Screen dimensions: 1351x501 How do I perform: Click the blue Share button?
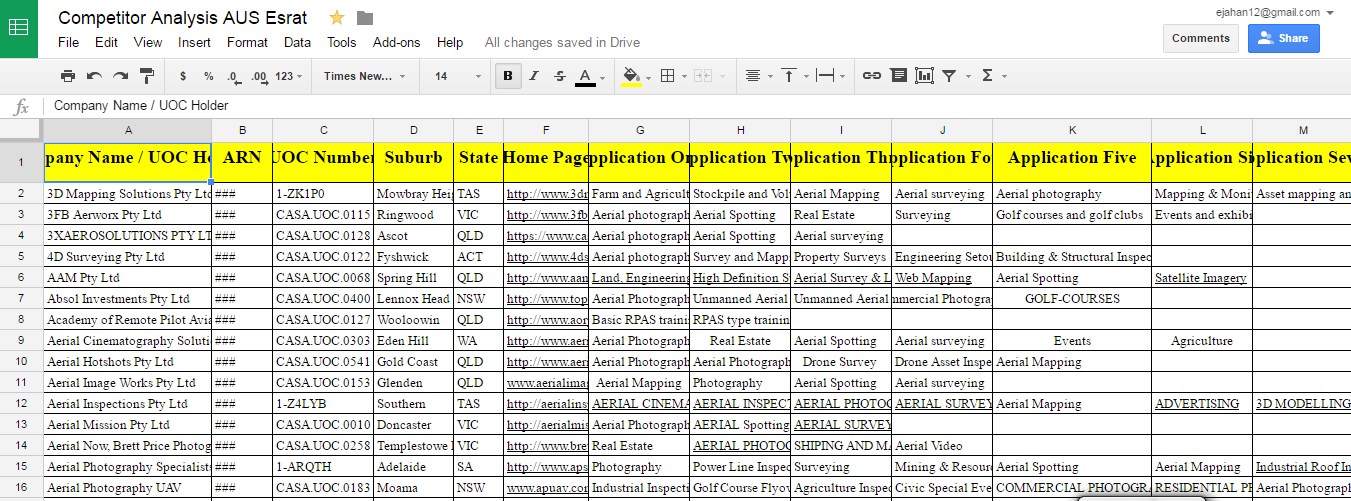[1283, 38]
